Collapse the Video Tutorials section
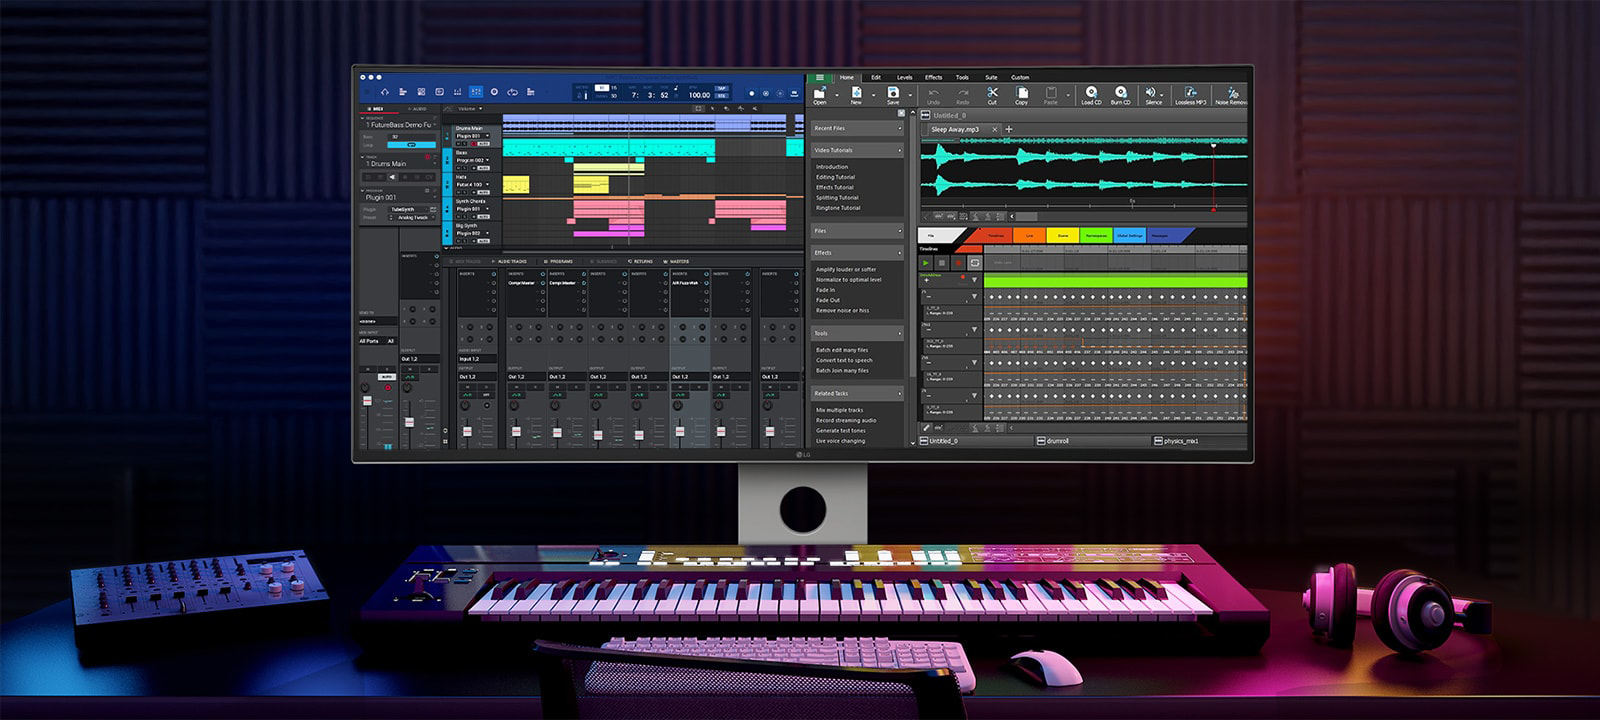 899,150
